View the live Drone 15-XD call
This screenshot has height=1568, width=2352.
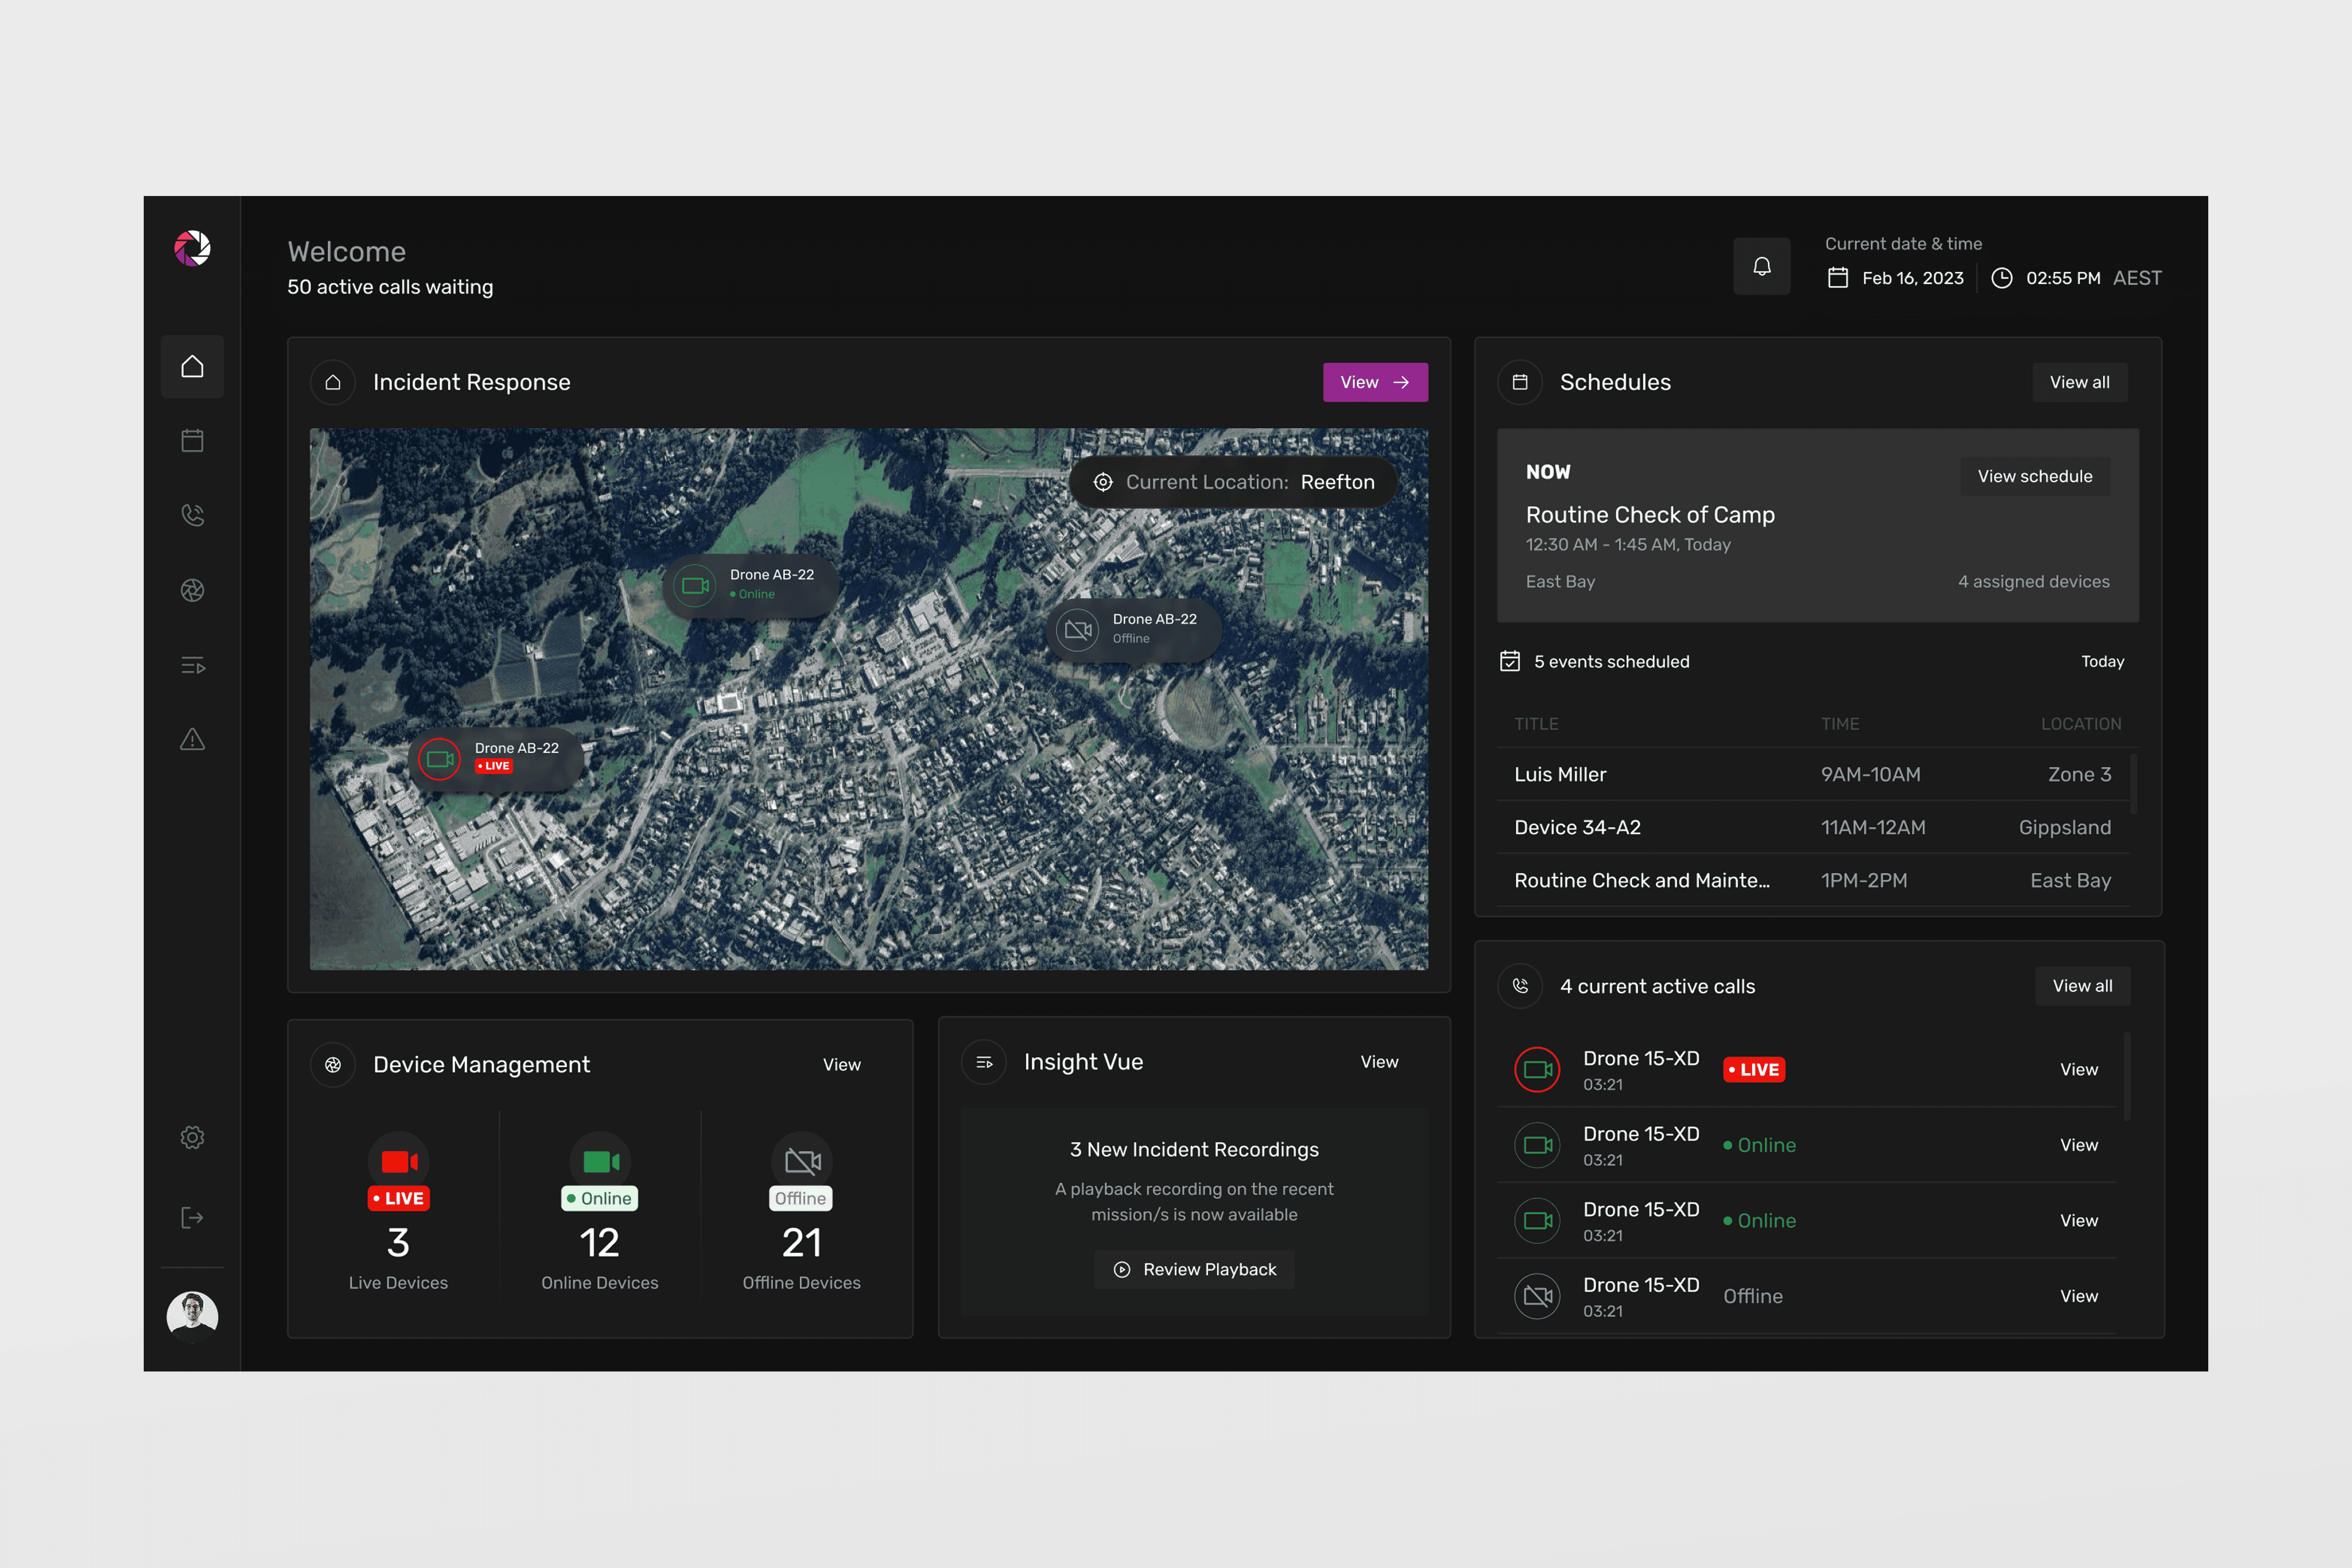click(x=2078, y=1069)
